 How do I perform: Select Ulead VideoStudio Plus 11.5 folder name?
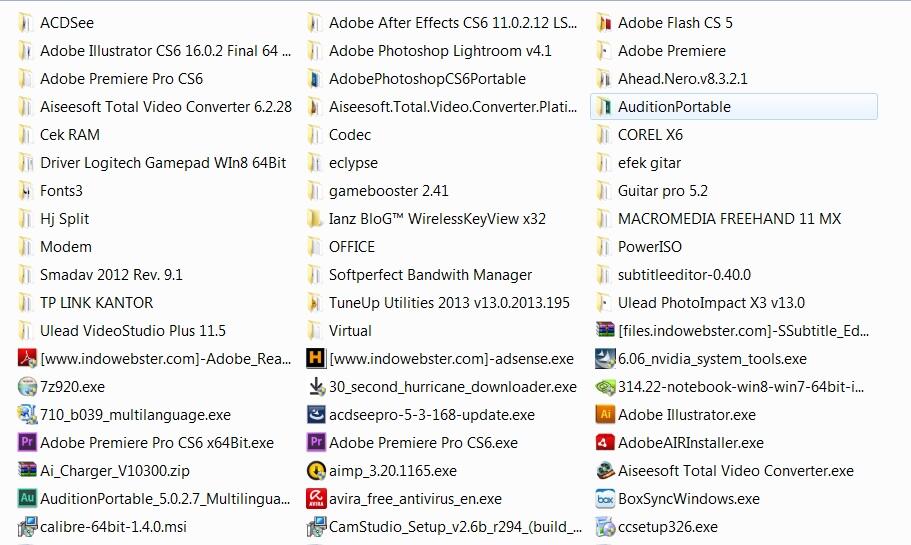pos(132,331)
